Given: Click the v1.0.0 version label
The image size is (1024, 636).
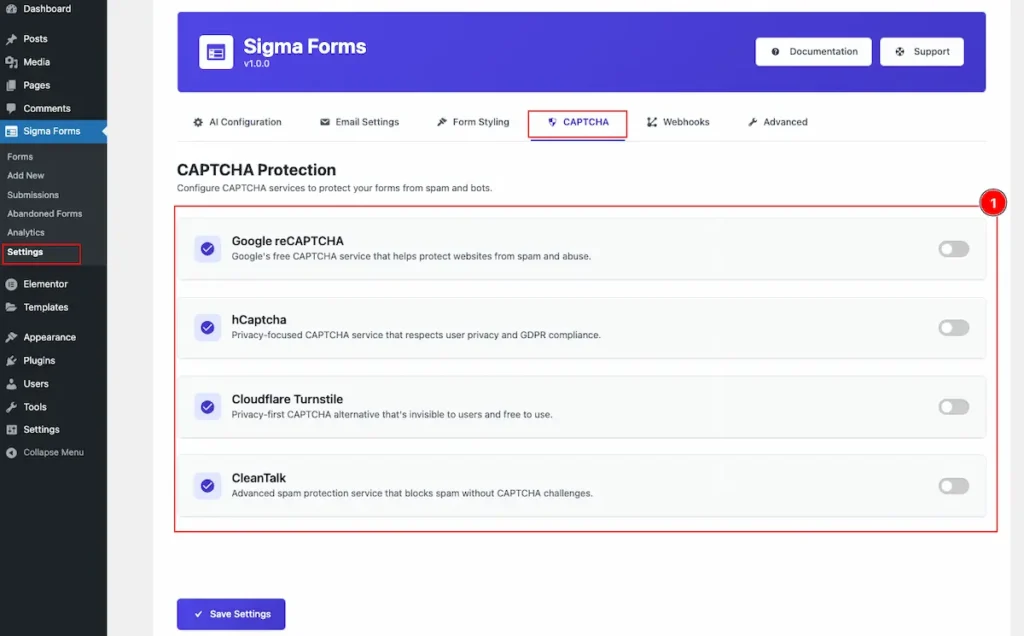Looking at the screenshot, I should click(257, 63).
